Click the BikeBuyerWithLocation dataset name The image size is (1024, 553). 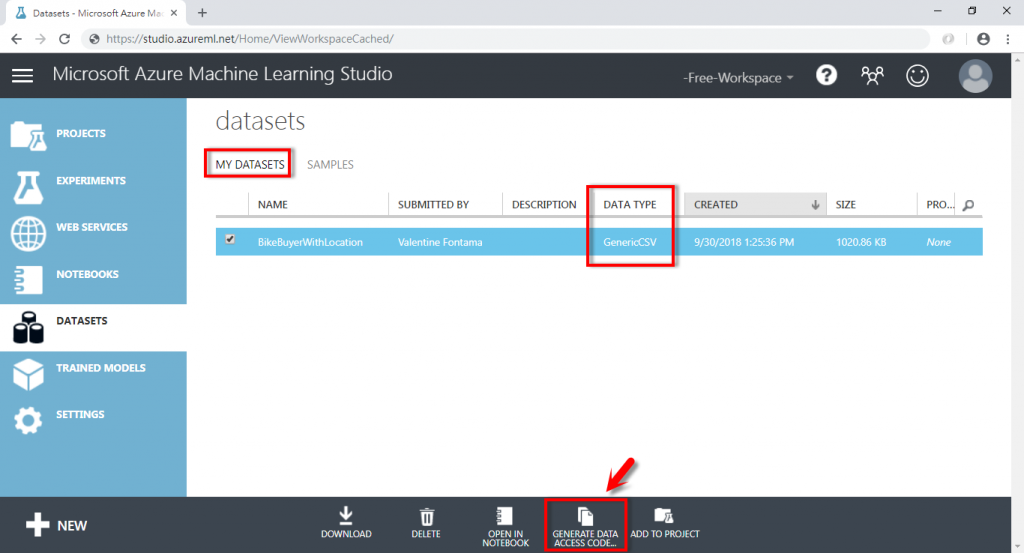tap(310, 242)
